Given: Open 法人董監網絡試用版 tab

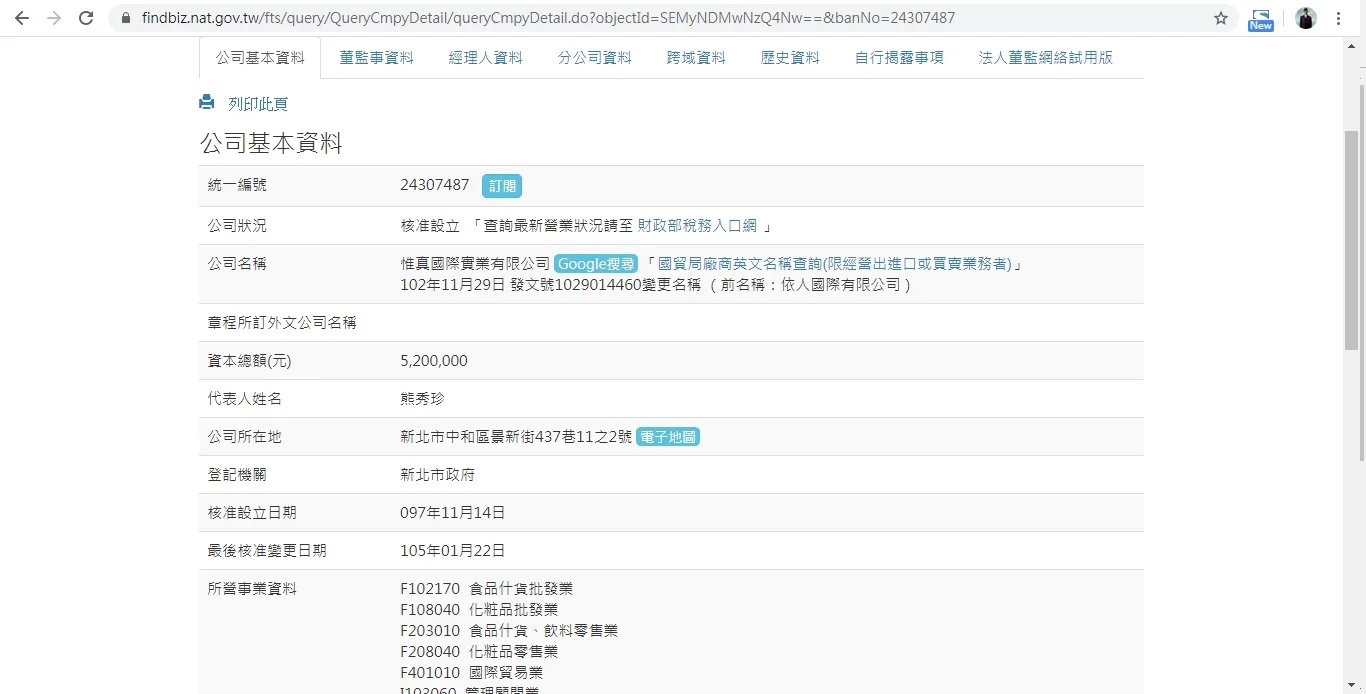Looking at the screenshot, I should click(x=1045, y=58).
